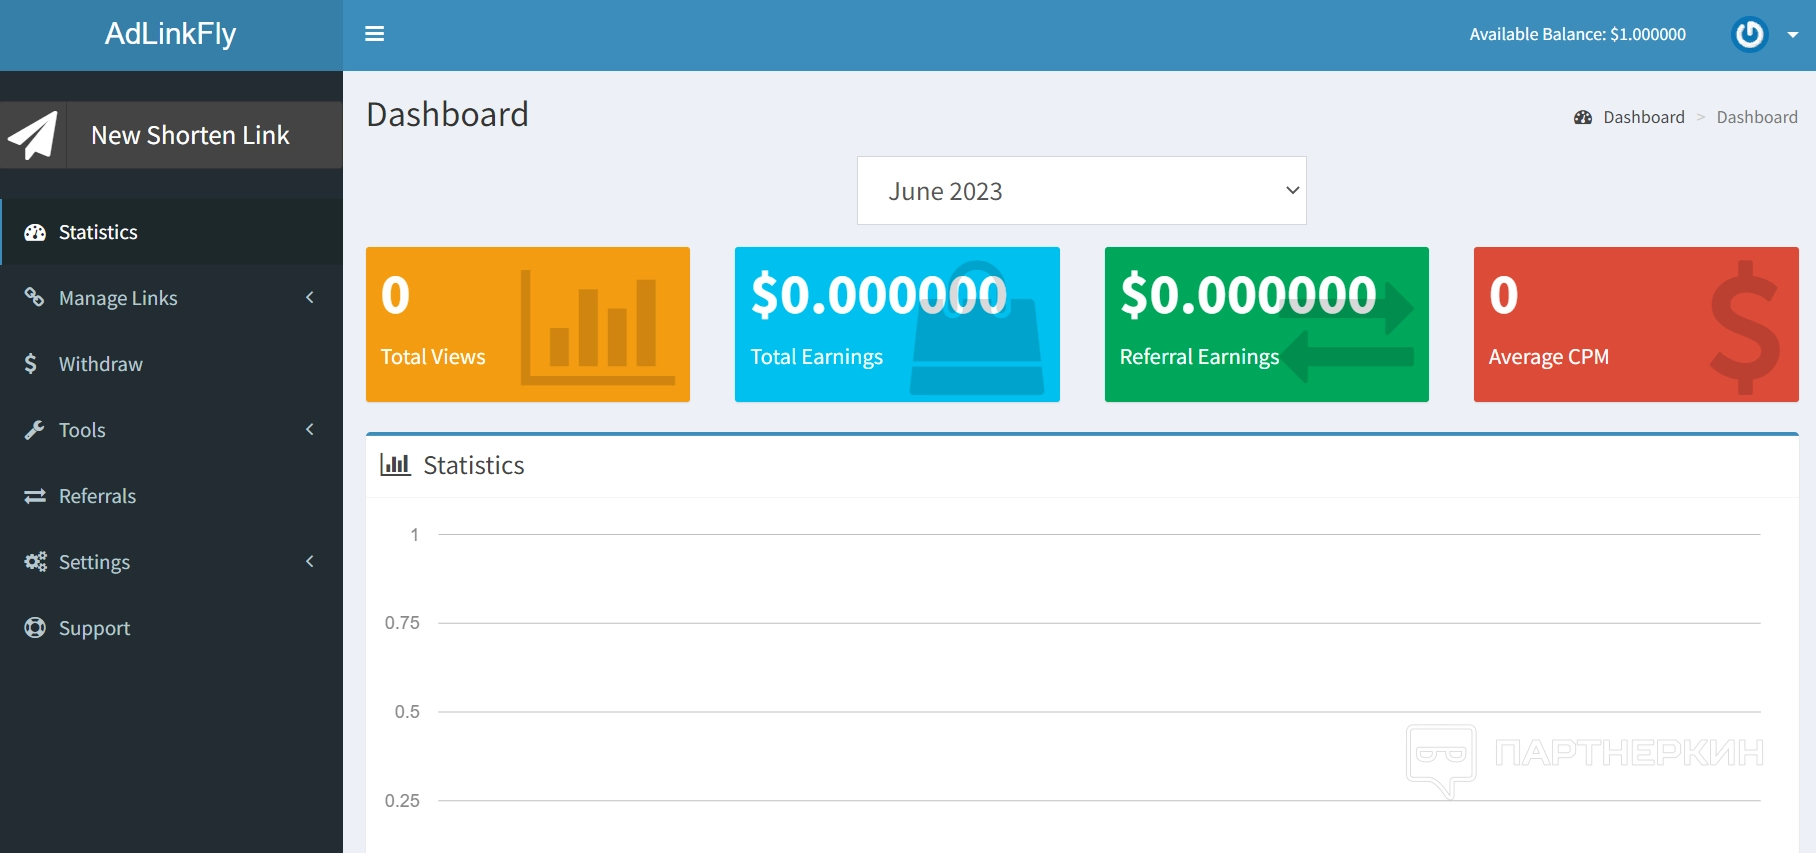Click the bar chart graphic in Total Views card

pos(597,327)
